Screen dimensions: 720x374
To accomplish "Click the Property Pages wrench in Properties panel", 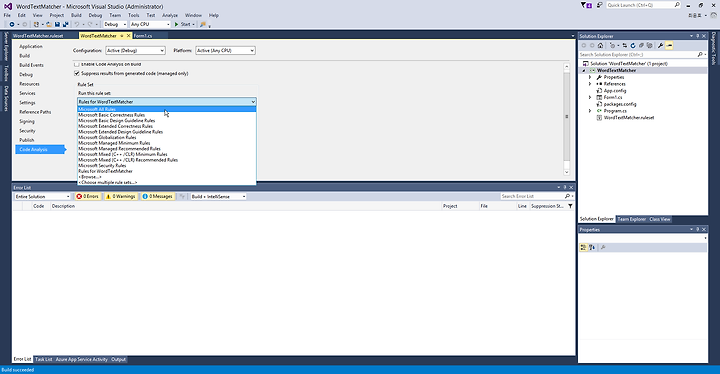I will coord(603,248).
